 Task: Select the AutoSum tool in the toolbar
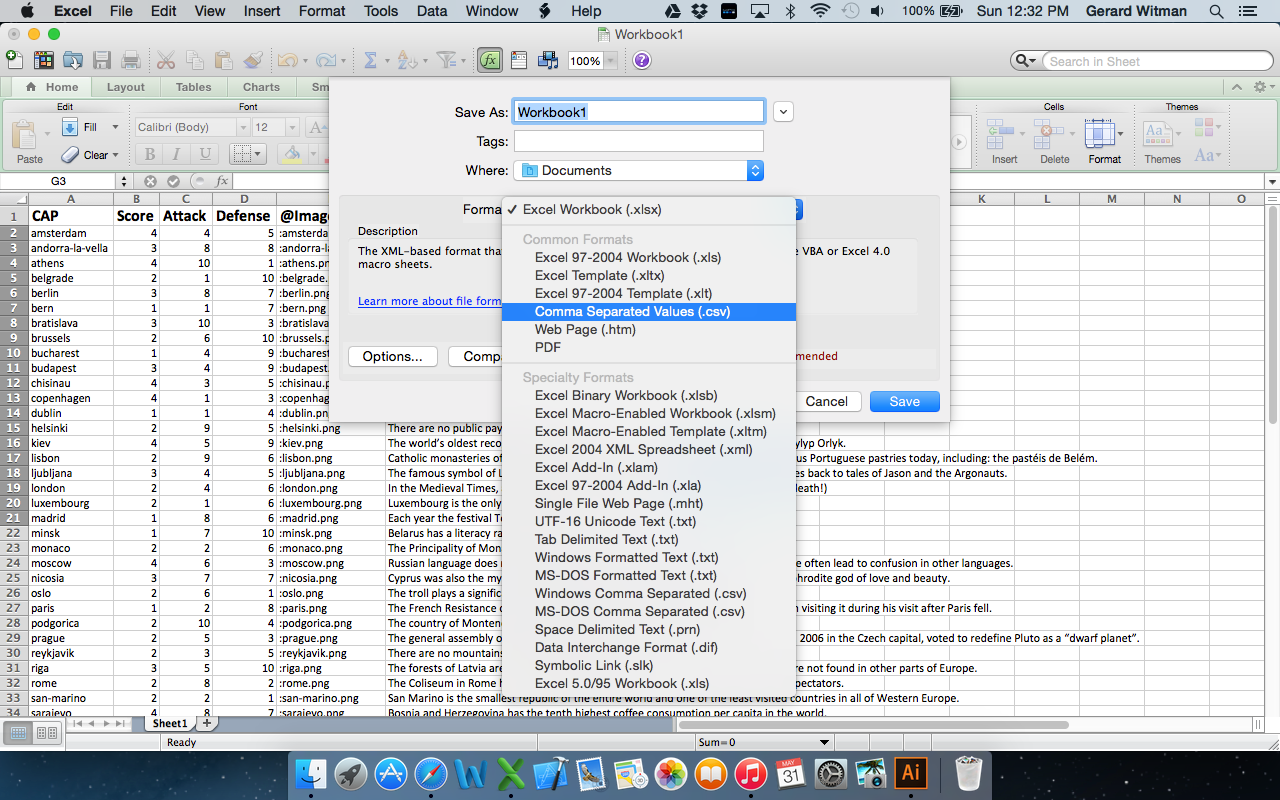pyautogui.click(x=370, y=60)
